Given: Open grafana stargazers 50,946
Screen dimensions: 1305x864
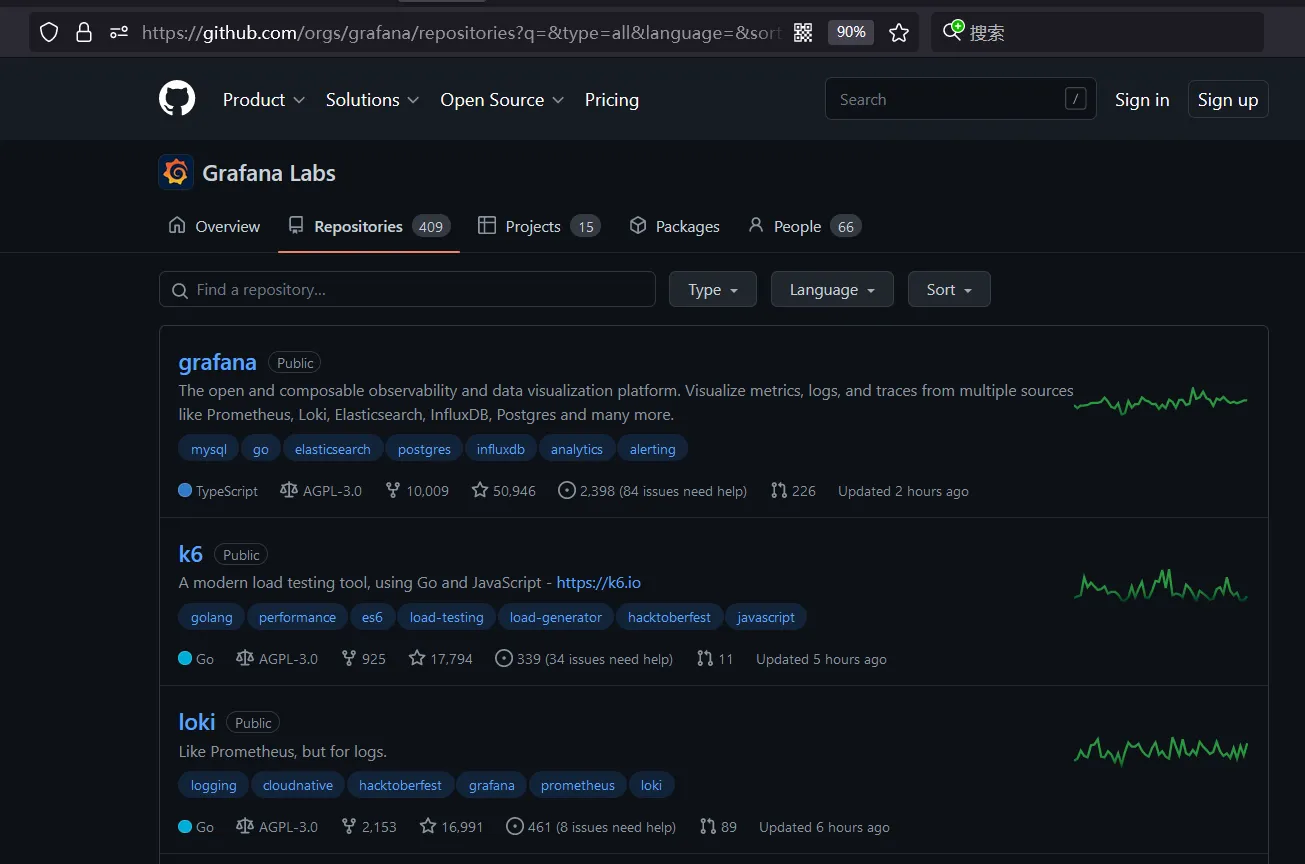Looking at the screenshot, I should pyautogui.click(x=504, y=491).
